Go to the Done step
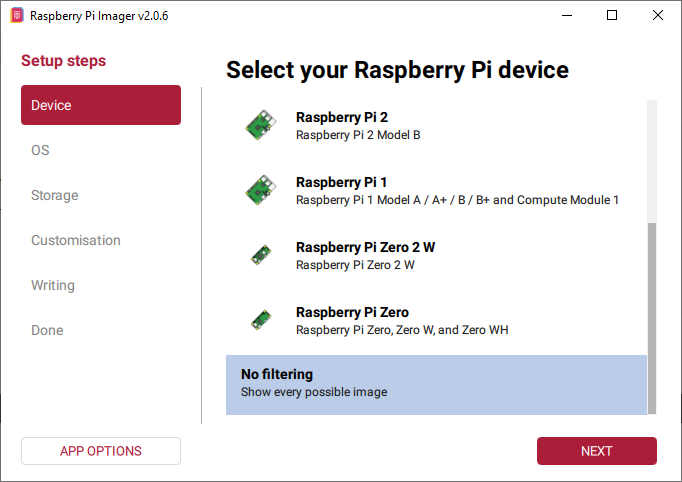 47,330
